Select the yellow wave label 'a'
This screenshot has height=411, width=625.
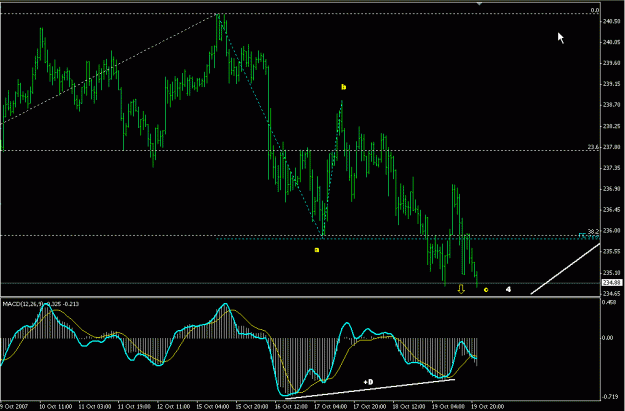point(317,250)
